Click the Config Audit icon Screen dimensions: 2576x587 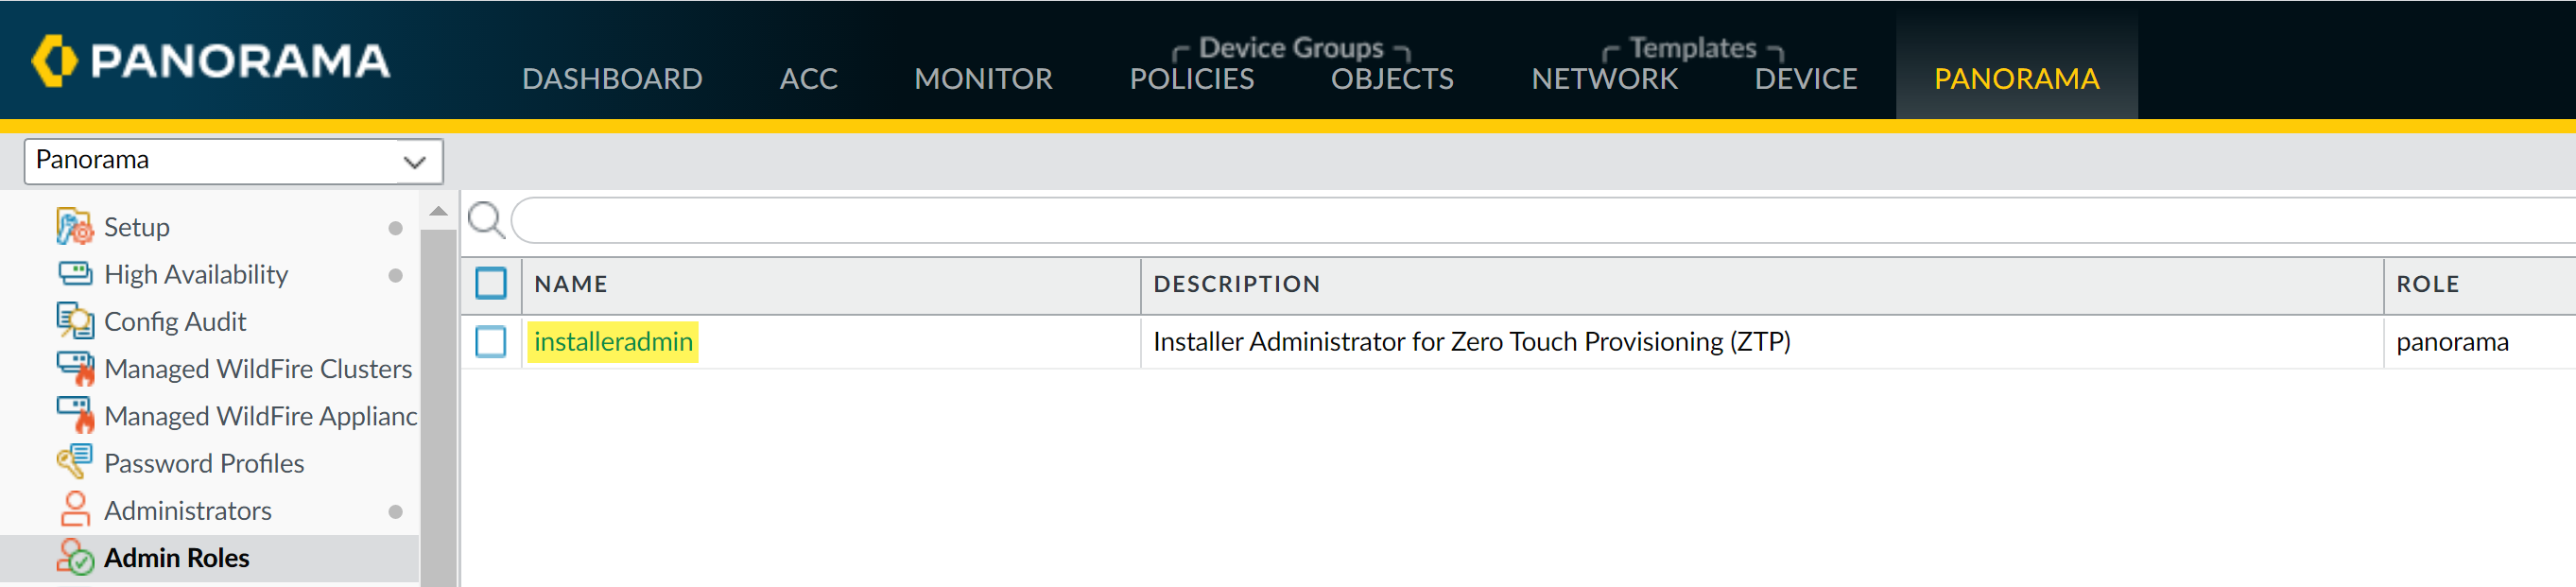[x=74, y=321]
